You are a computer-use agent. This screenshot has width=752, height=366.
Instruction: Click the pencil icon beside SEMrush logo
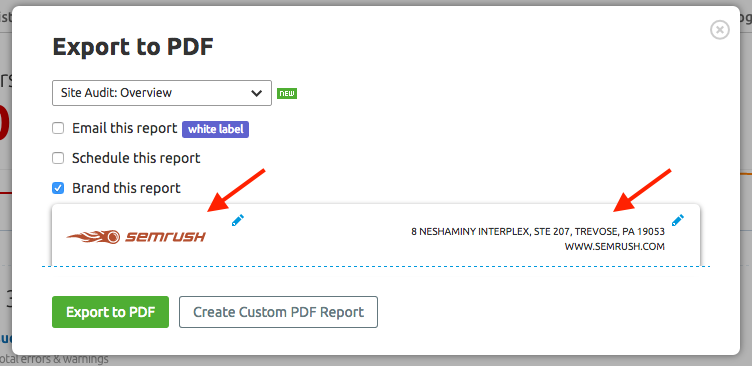coord(238,220)
